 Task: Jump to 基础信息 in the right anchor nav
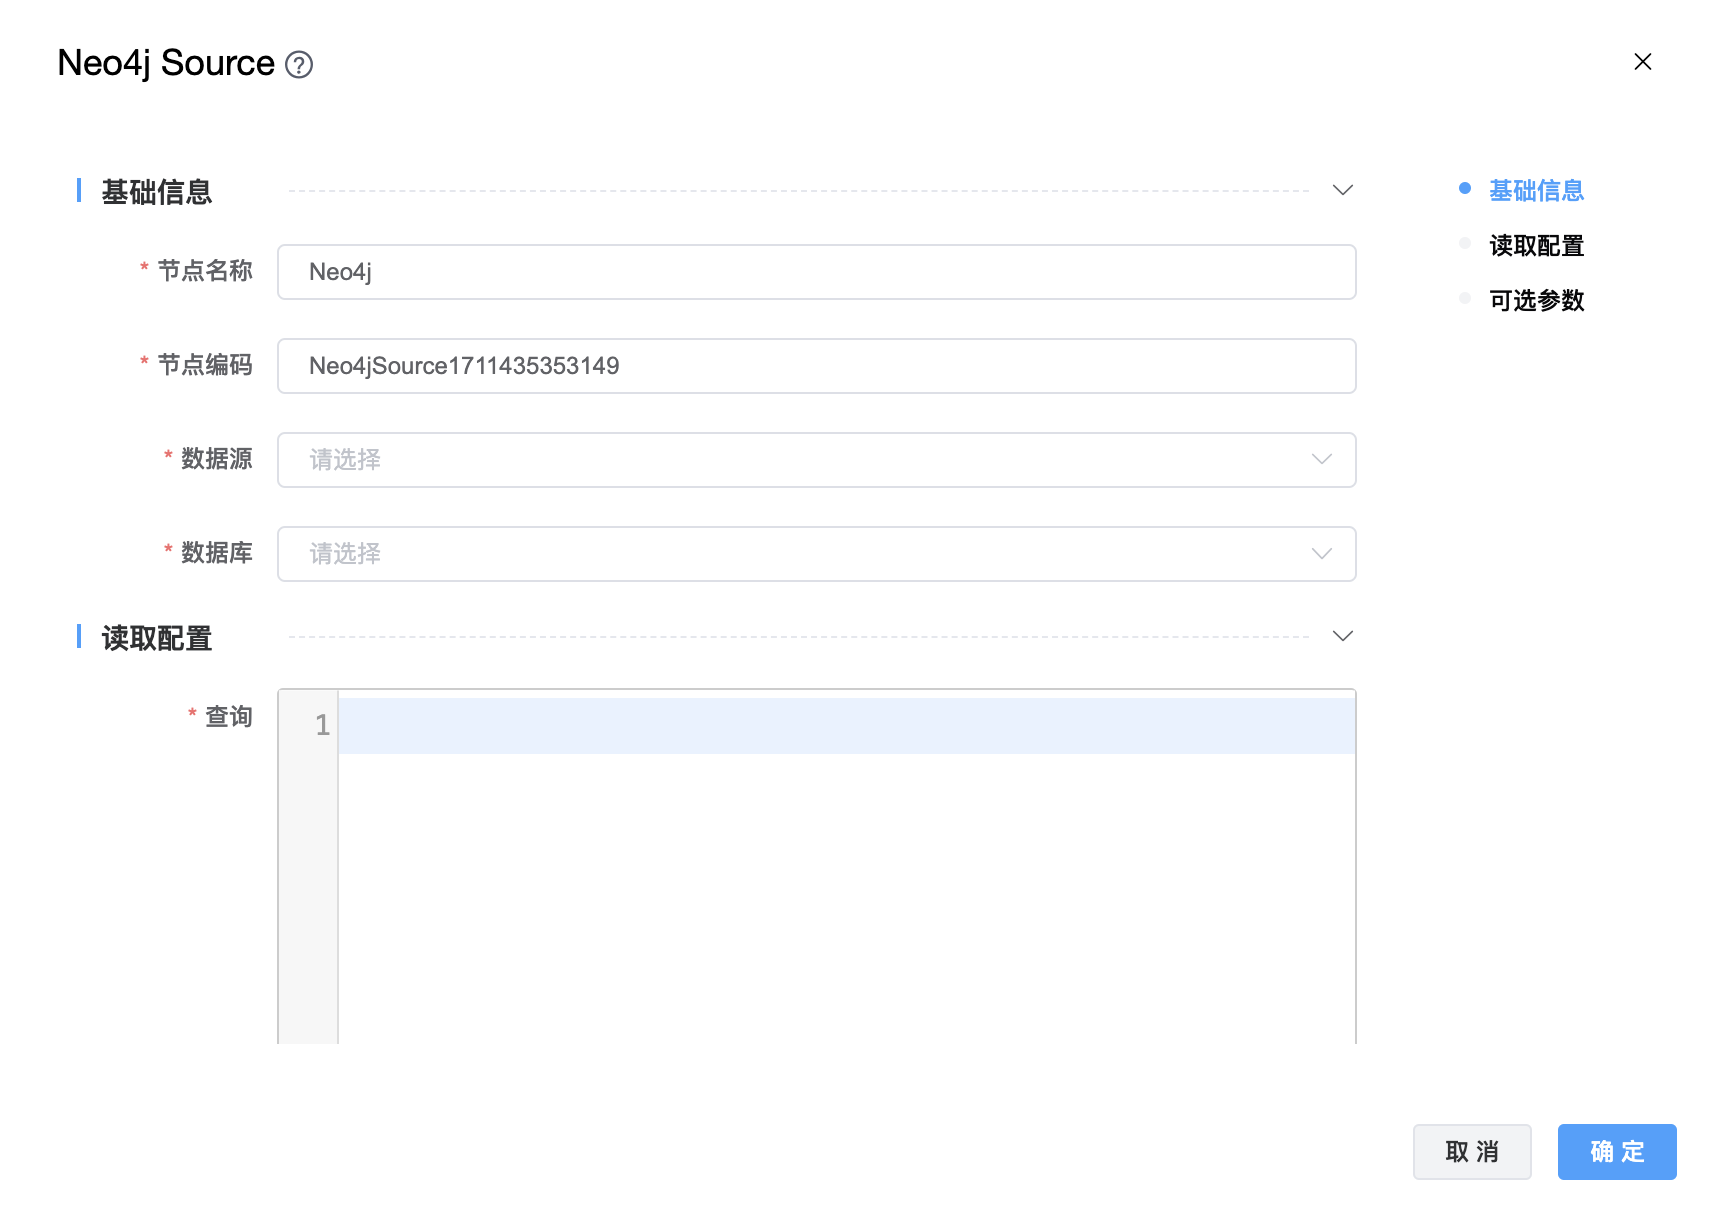point(1535,191)
